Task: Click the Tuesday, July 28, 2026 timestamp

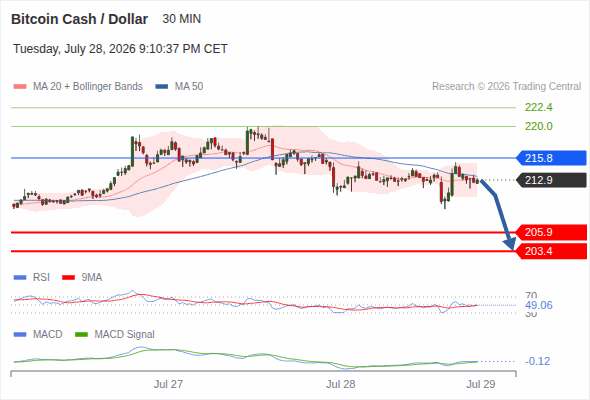Action: pos(120,49)
